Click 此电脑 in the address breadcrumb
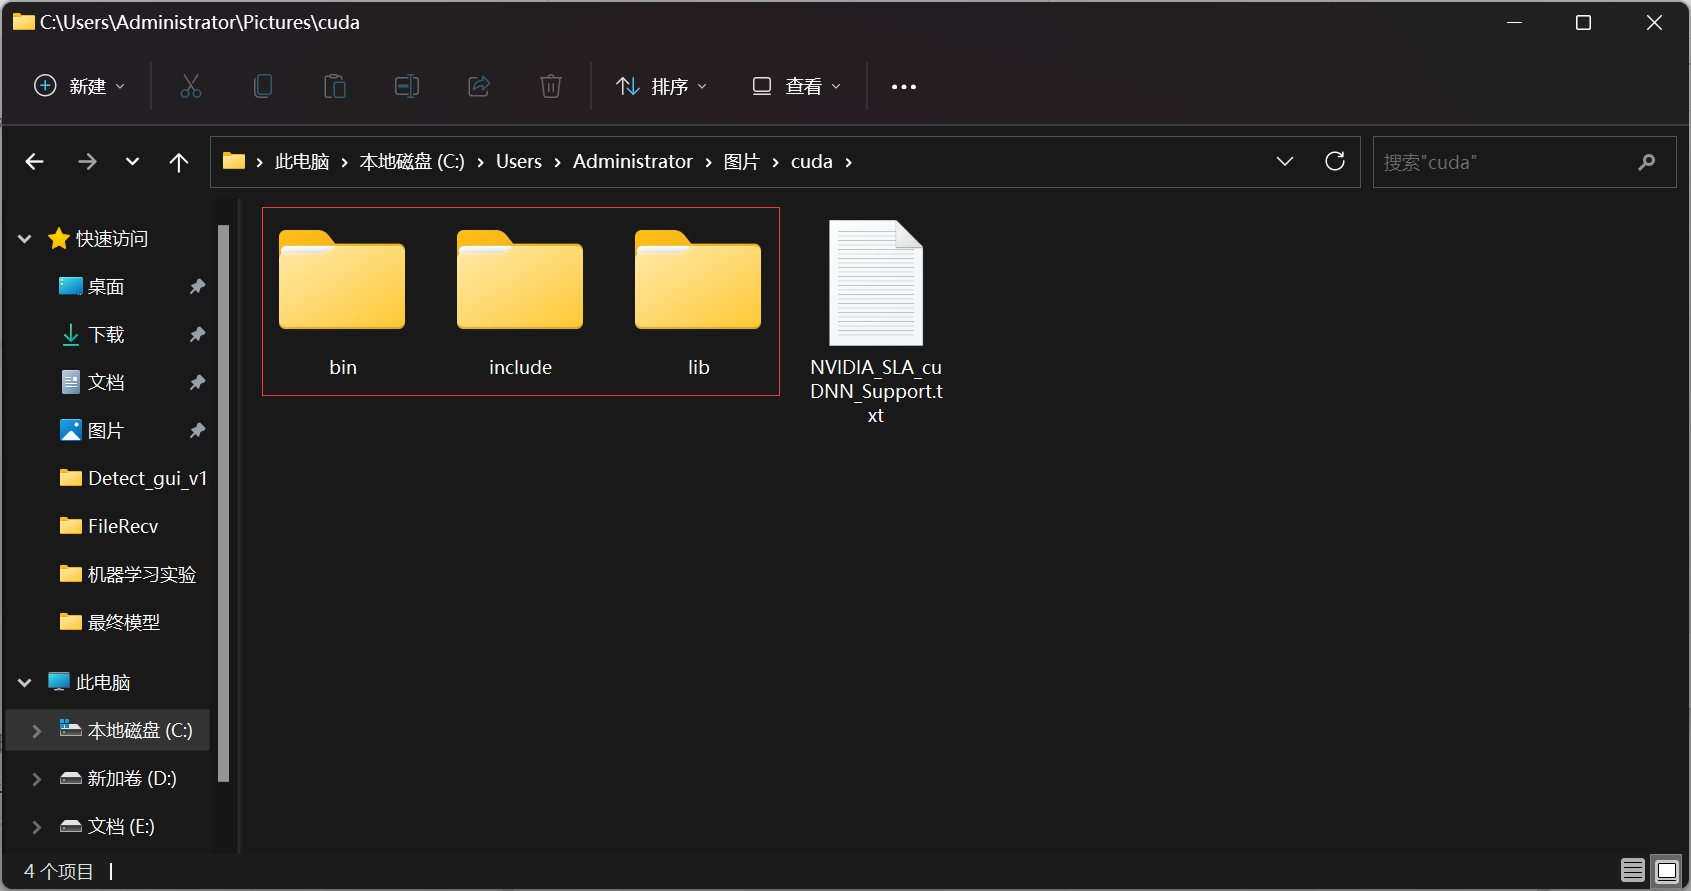The image size is (1691, 891). click(x=302, y=162)
